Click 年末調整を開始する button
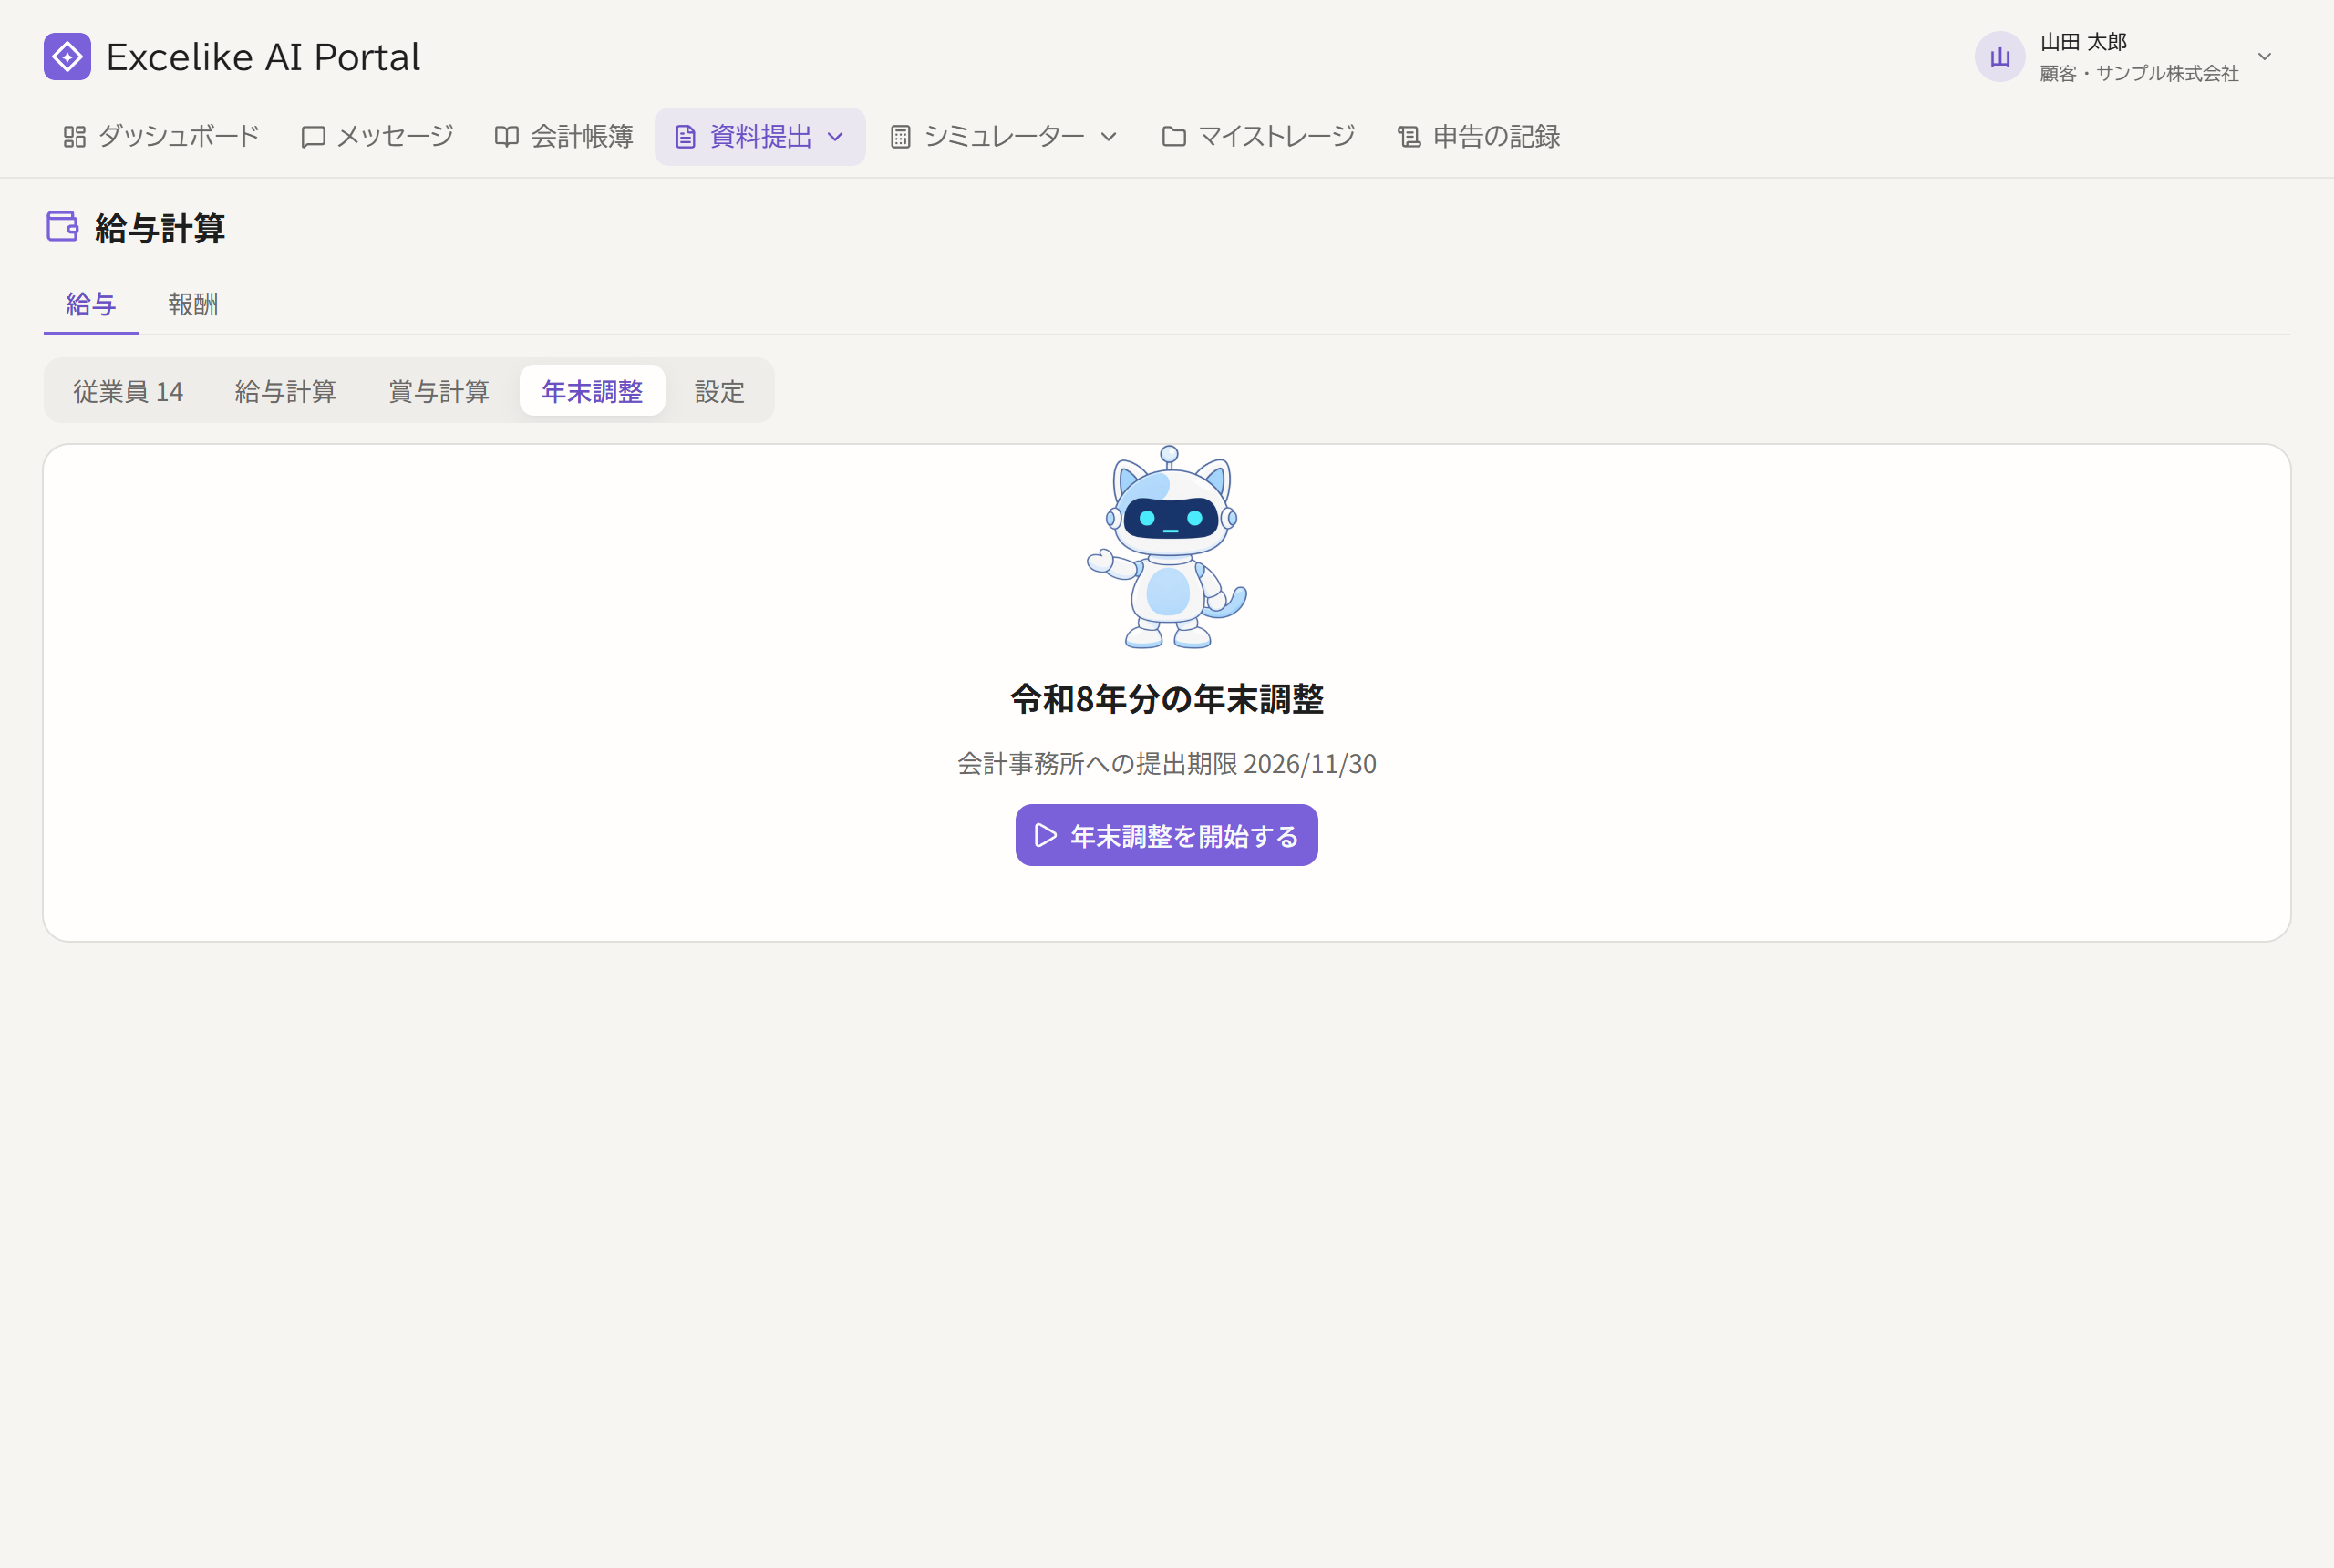Screen dimensions: 2334x1568 (x=1166, y=835)
